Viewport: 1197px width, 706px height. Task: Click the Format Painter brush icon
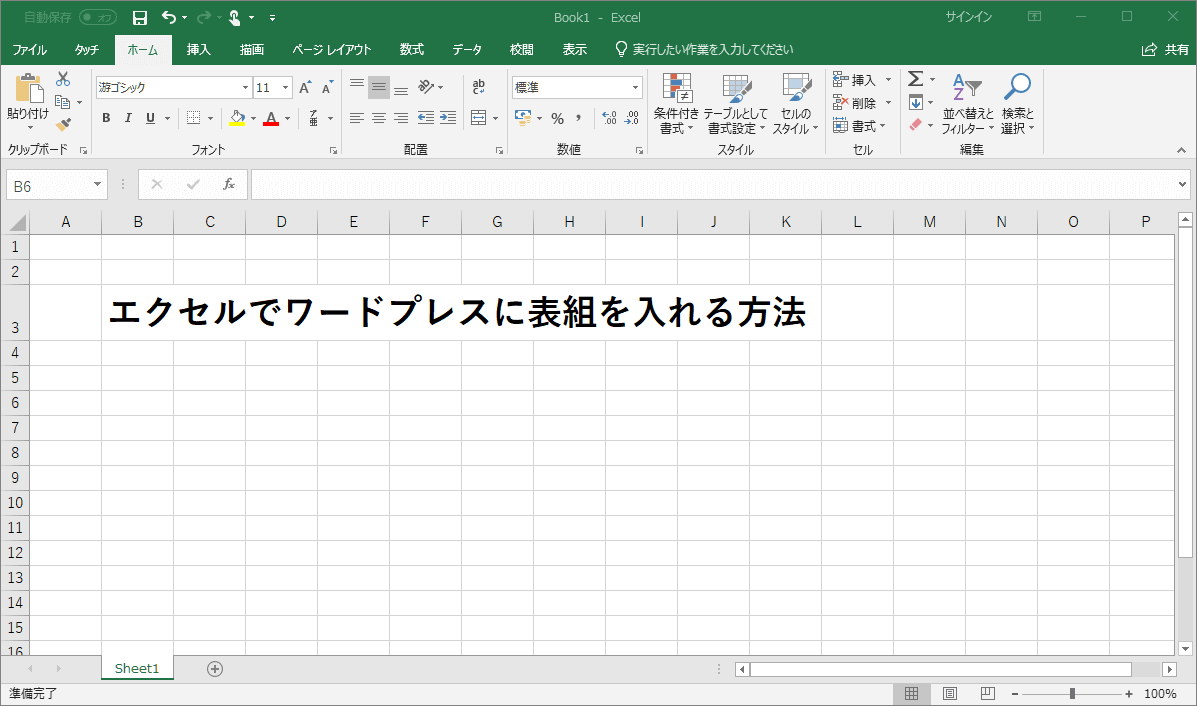click(x=63, y=125)
